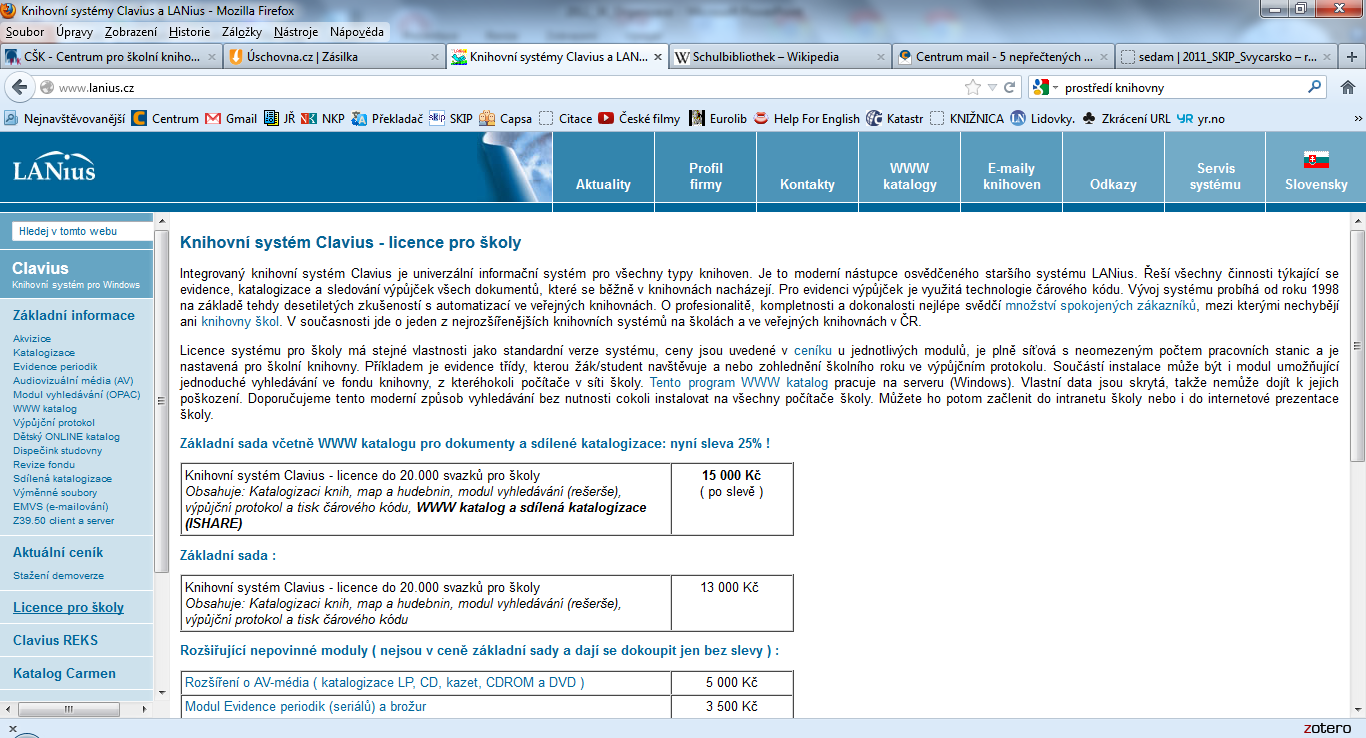Switch to the Centrum mail tab
This screenshot has width=1366, height=738.
click(x=1001, y=57)
